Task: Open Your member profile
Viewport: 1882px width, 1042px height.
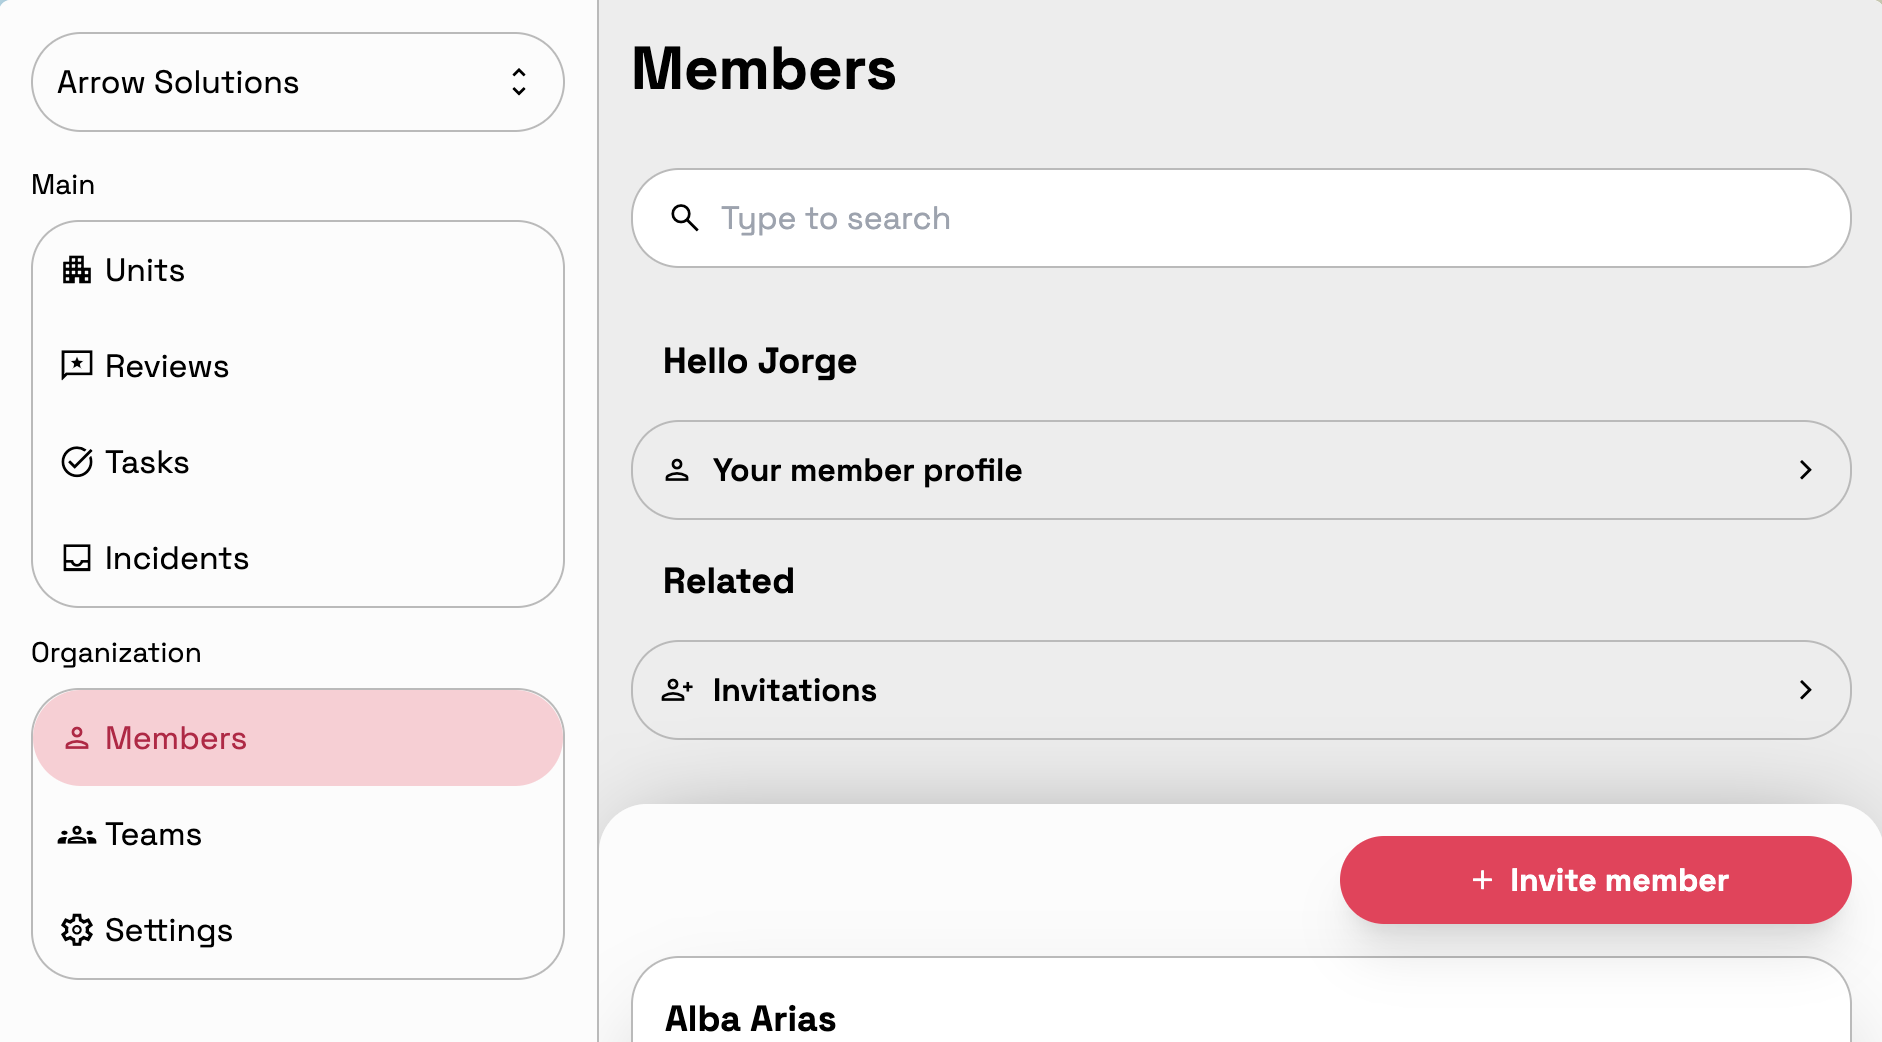Action: (1241, 470)
